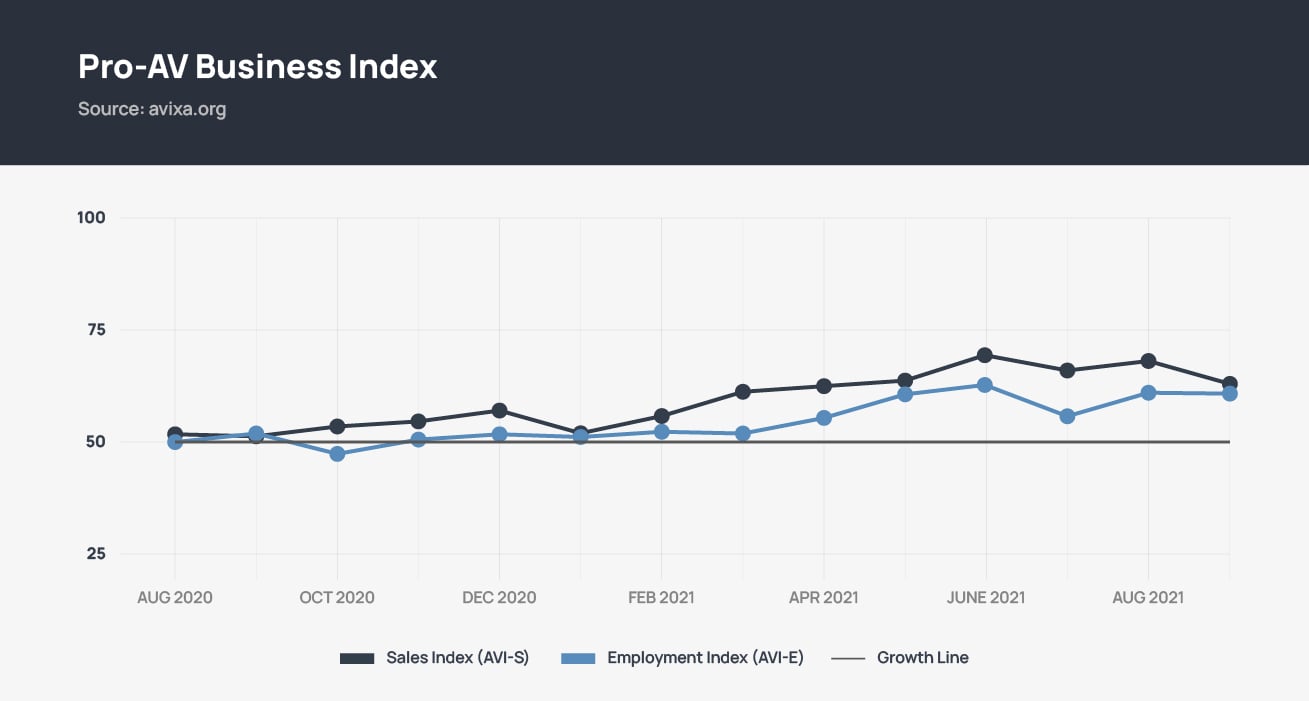Click the dark Sales Index legend swatch
Image resolution: width=1309 pixels, height=701 pixels.
click(356, 658)
